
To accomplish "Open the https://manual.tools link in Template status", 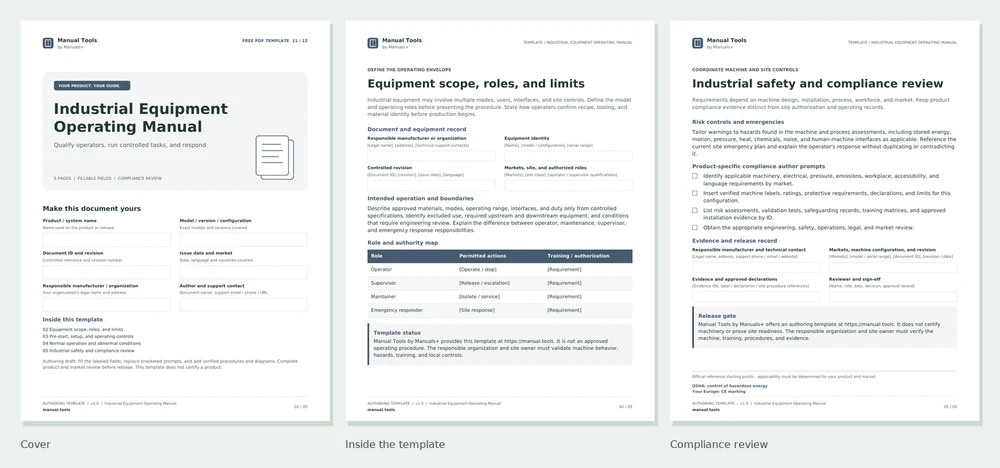I will click(x=531, y=341).
